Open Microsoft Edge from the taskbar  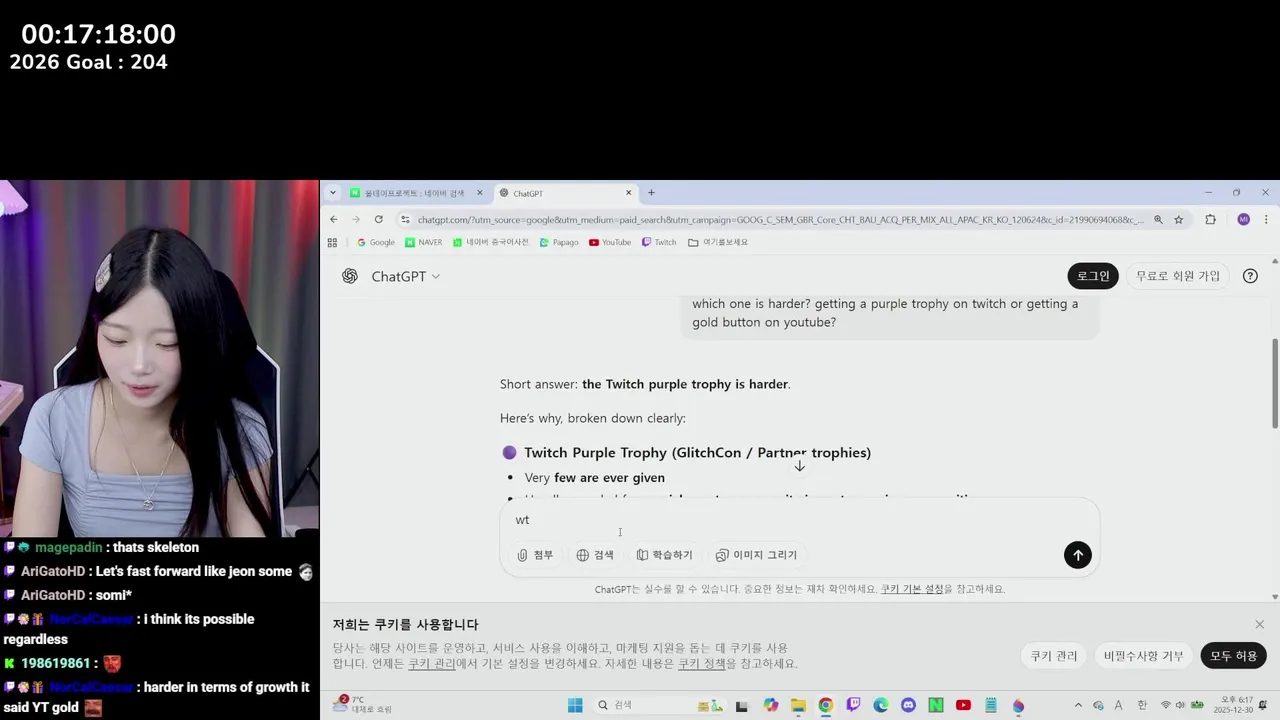pyautogui.click(x=881, y=705)
